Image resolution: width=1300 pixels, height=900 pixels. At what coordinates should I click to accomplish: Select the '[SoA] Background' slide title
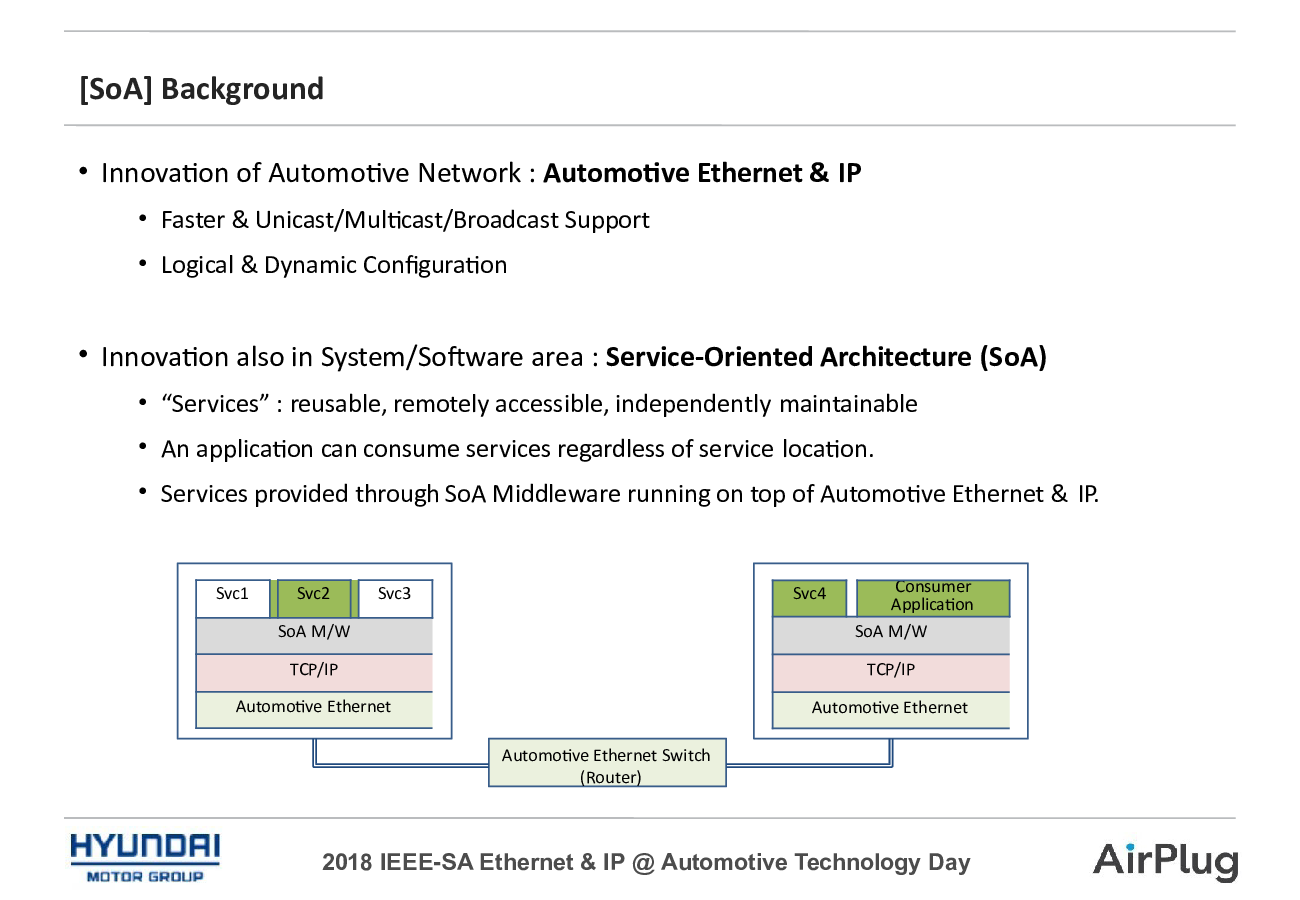(201, 89)
